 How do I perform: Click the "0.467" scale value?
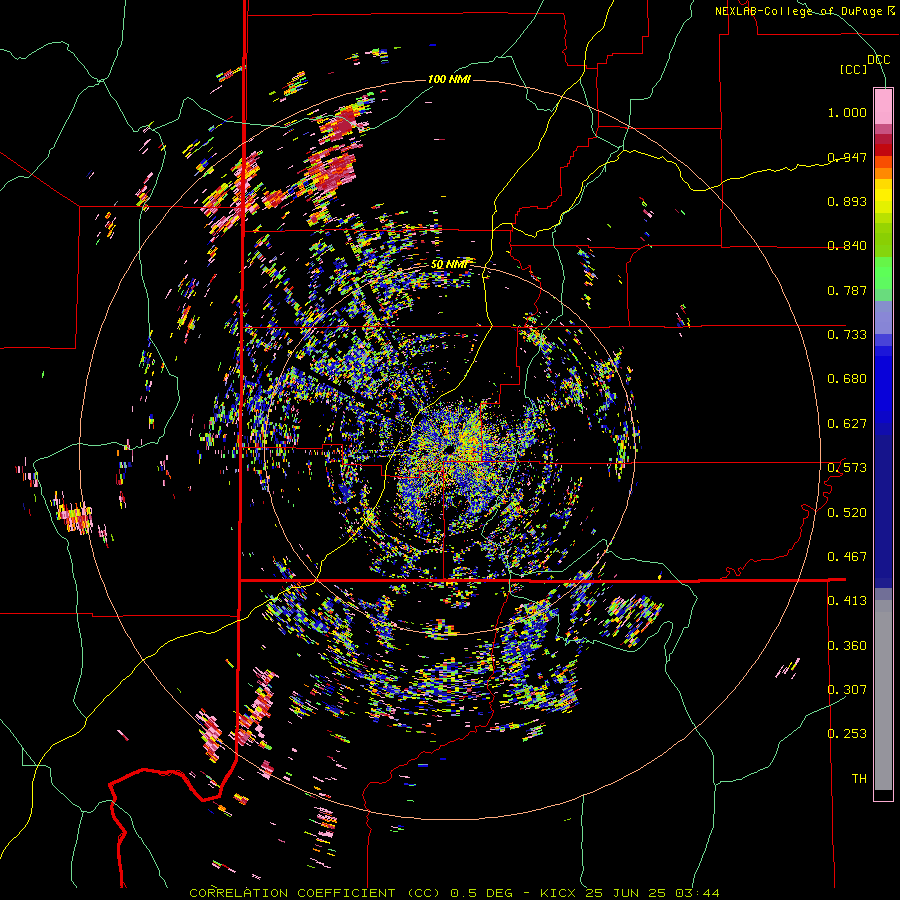(847, 557)
